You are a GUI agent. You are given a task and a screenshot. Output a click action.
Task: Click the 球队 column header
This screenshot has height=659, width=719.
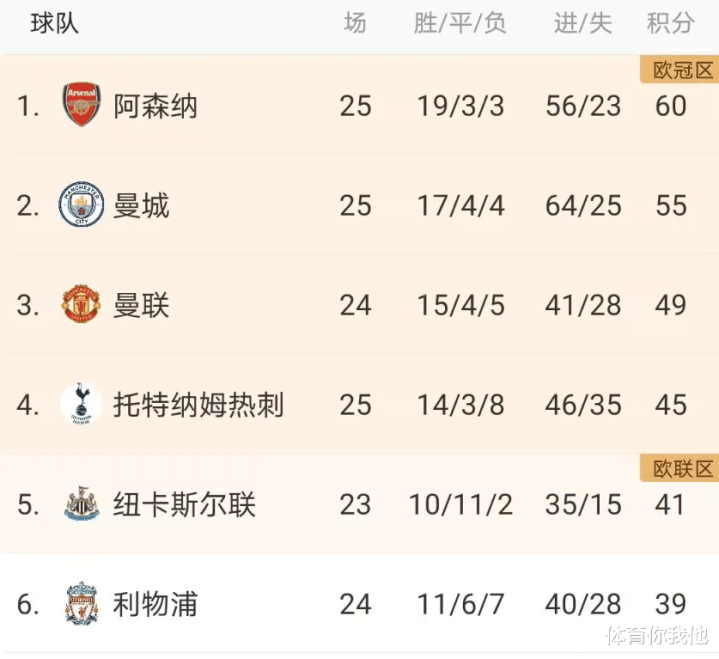pyautogui.click(x=54, y=24)
